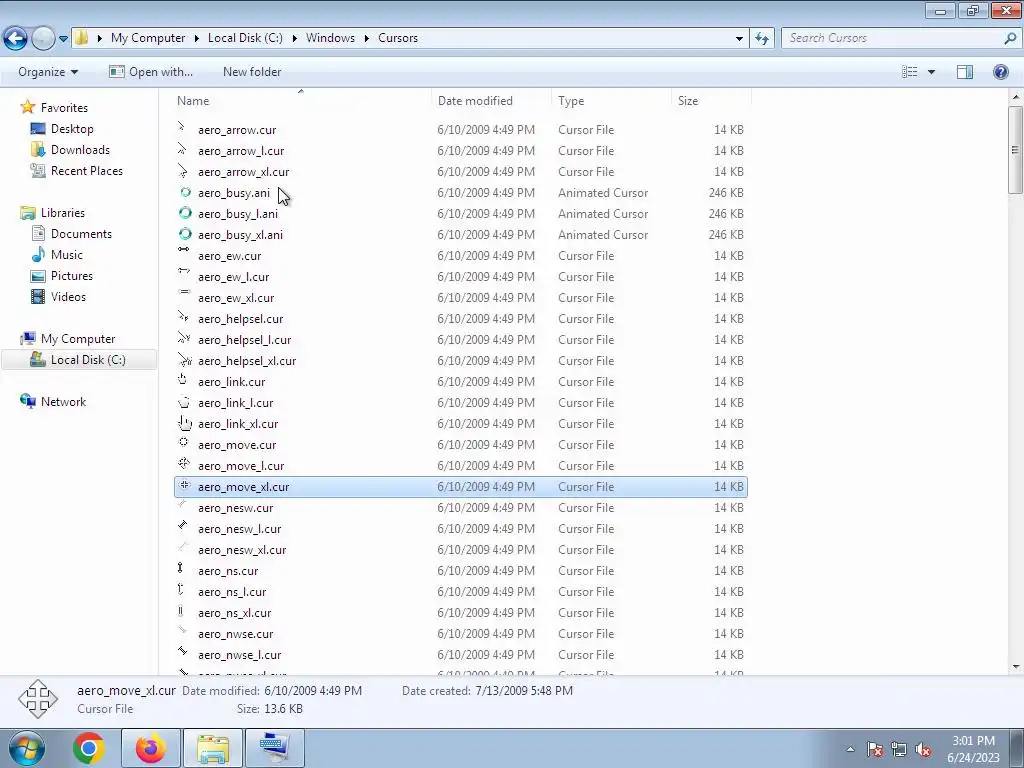
Task: Open the Pictures library
Action: (x=72, y=276)
